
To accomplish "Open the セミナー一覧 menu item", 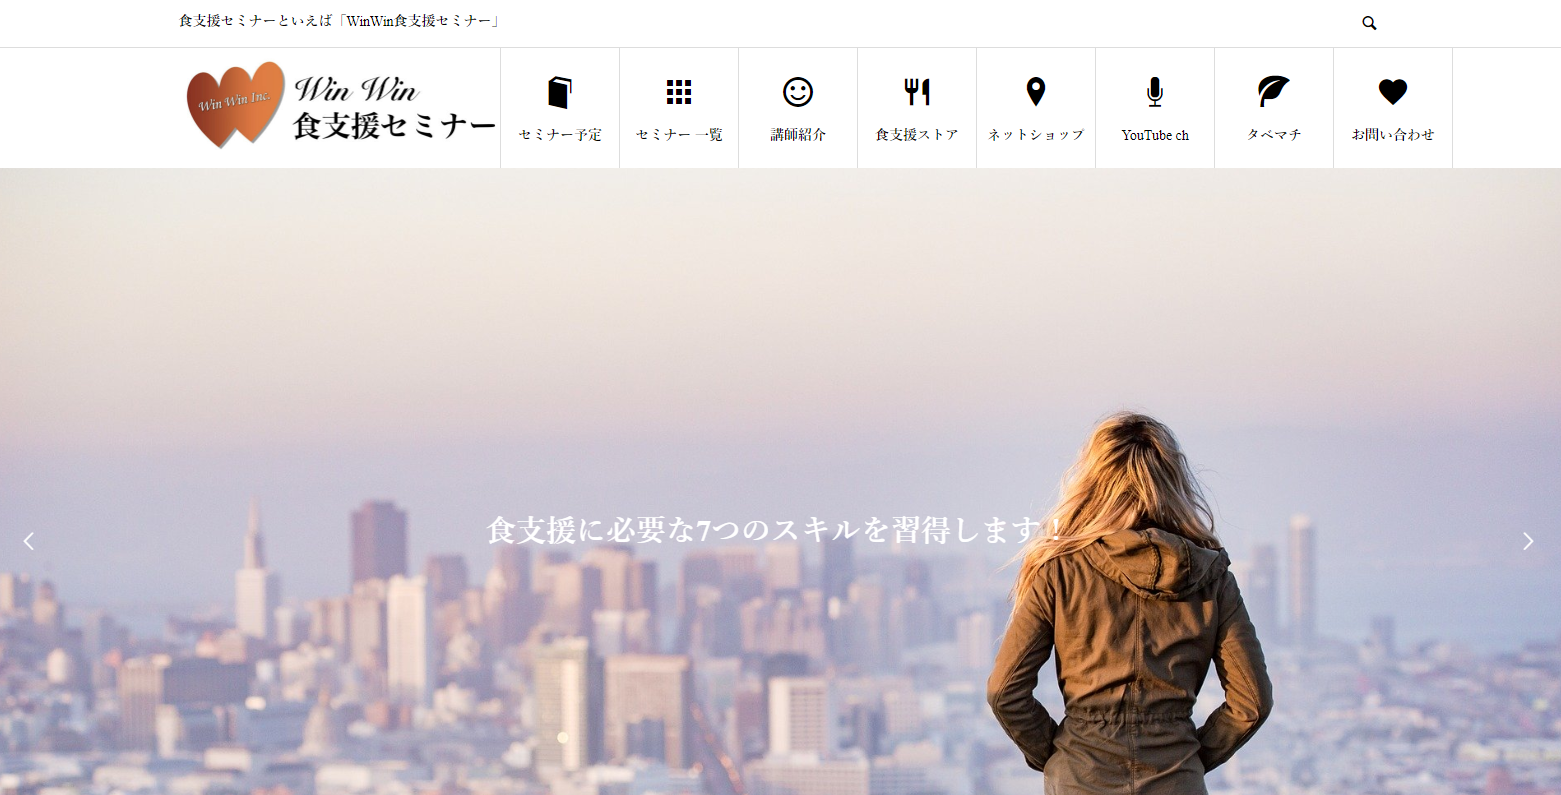I will pos(679,135).
